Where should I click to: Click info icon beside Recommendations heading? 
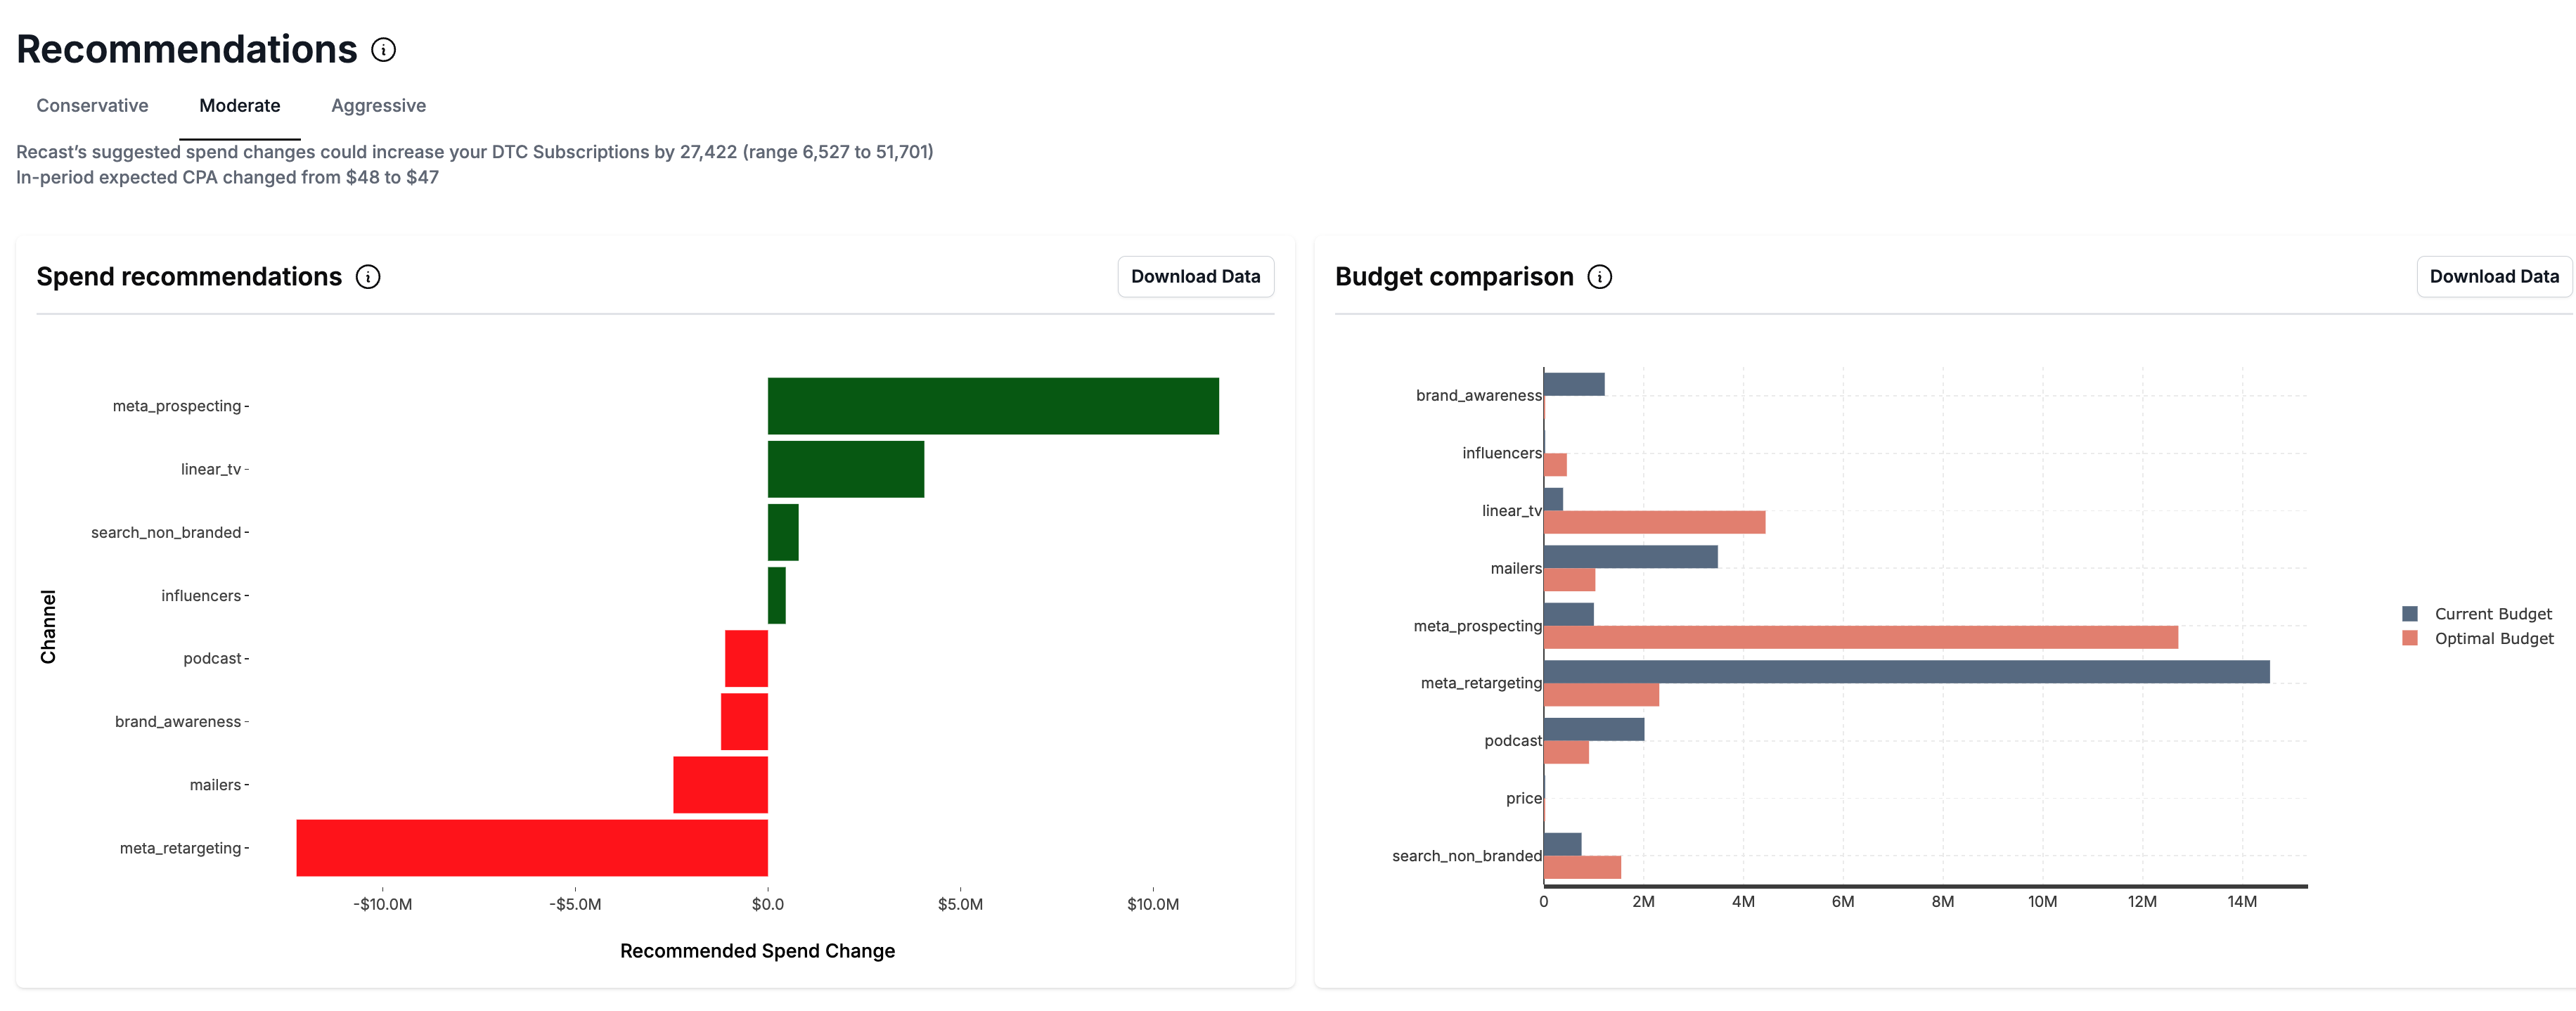383,50
